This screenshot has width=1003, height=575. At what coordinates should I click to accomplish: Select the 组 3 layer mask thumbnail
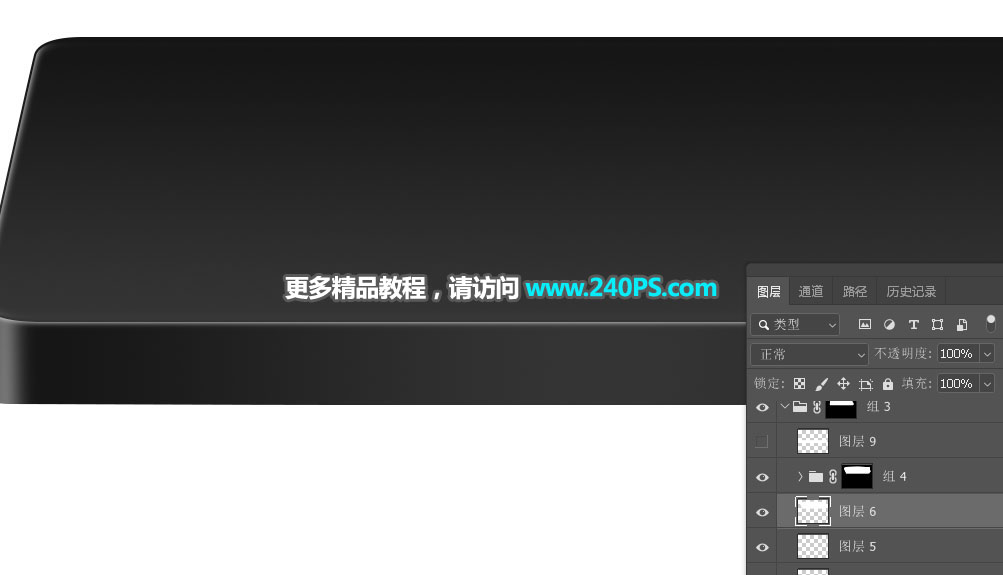pos(841,409)
